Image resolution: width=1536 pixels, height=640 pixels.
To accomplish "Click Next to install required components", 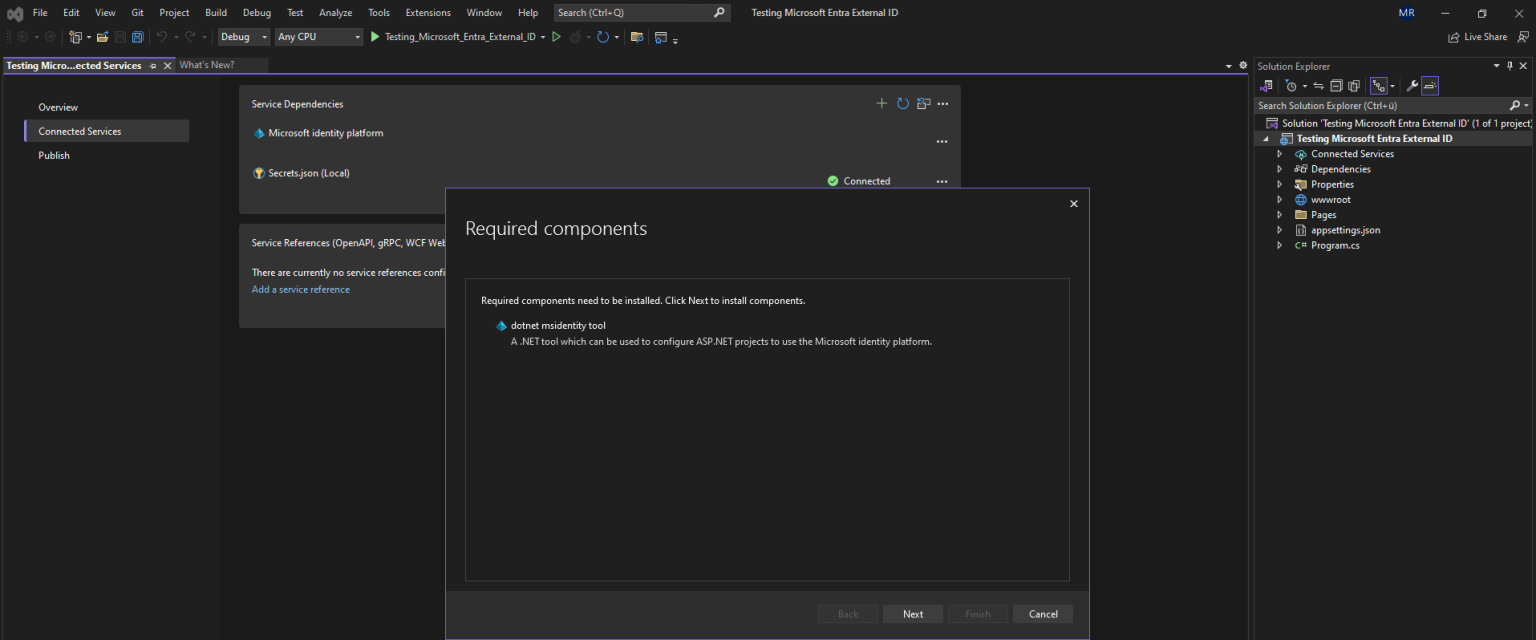I will point(912,613).
